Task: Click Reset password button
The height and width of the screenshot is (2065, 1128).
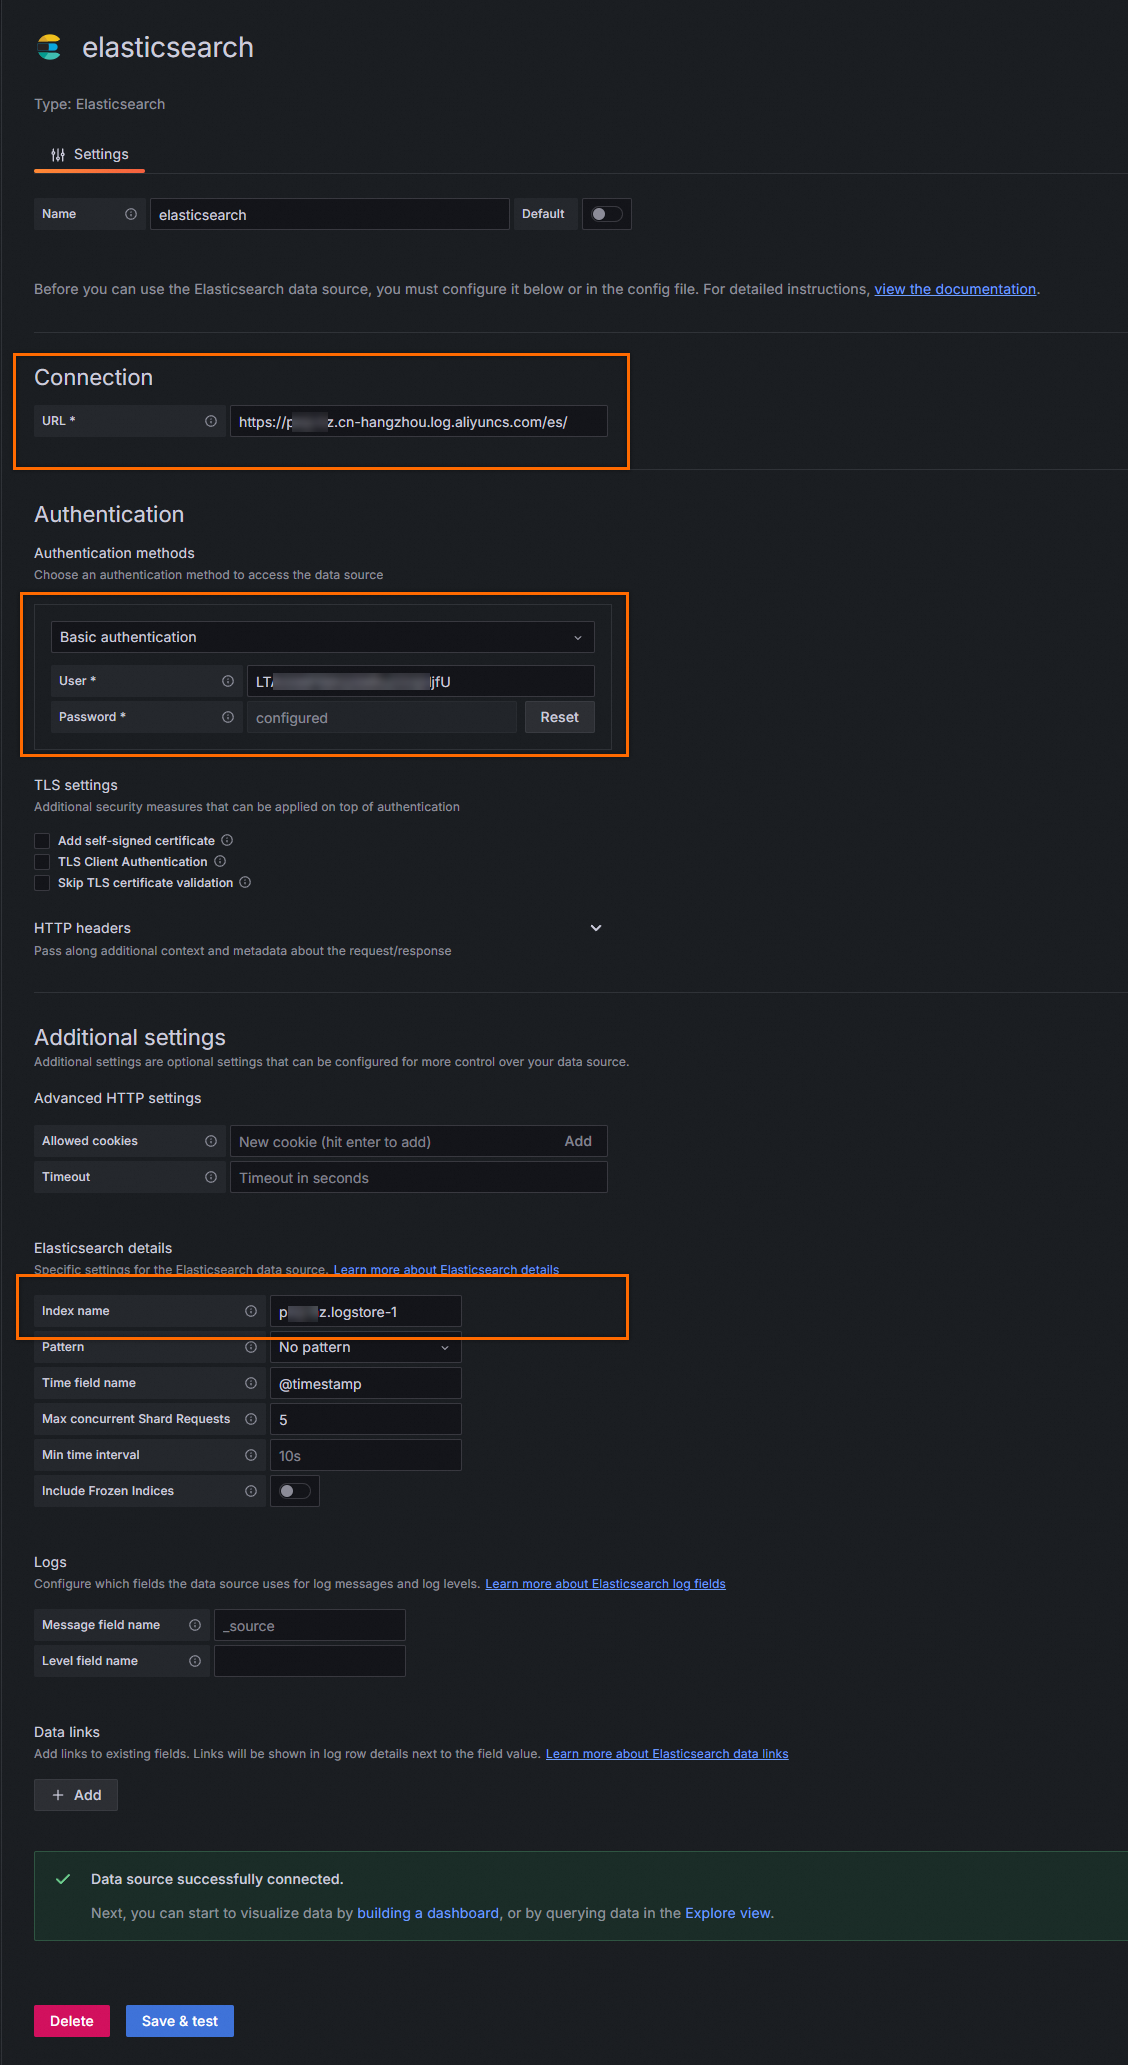Action: tap(560, 717)
